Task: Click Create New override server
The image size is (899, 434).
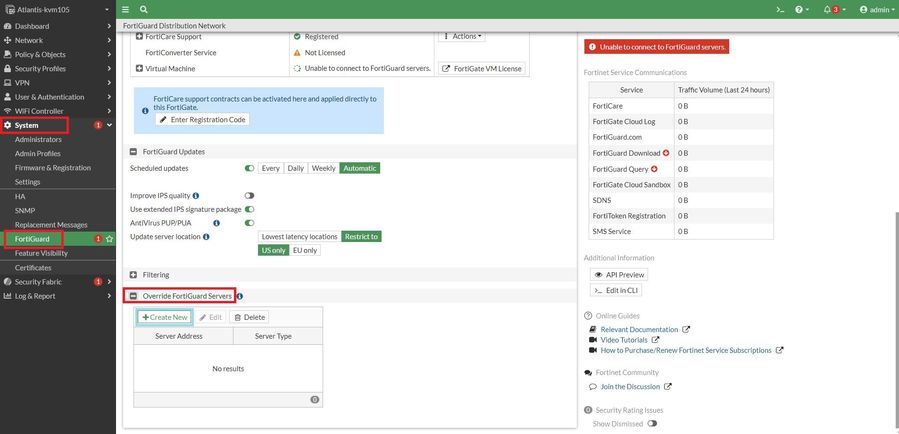Action: coord(165,317)
